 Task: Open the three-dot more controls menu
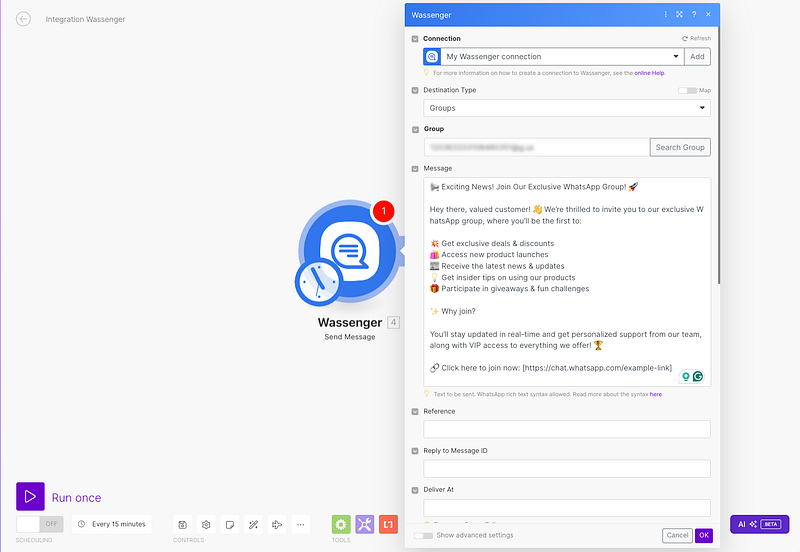[301, 524]
